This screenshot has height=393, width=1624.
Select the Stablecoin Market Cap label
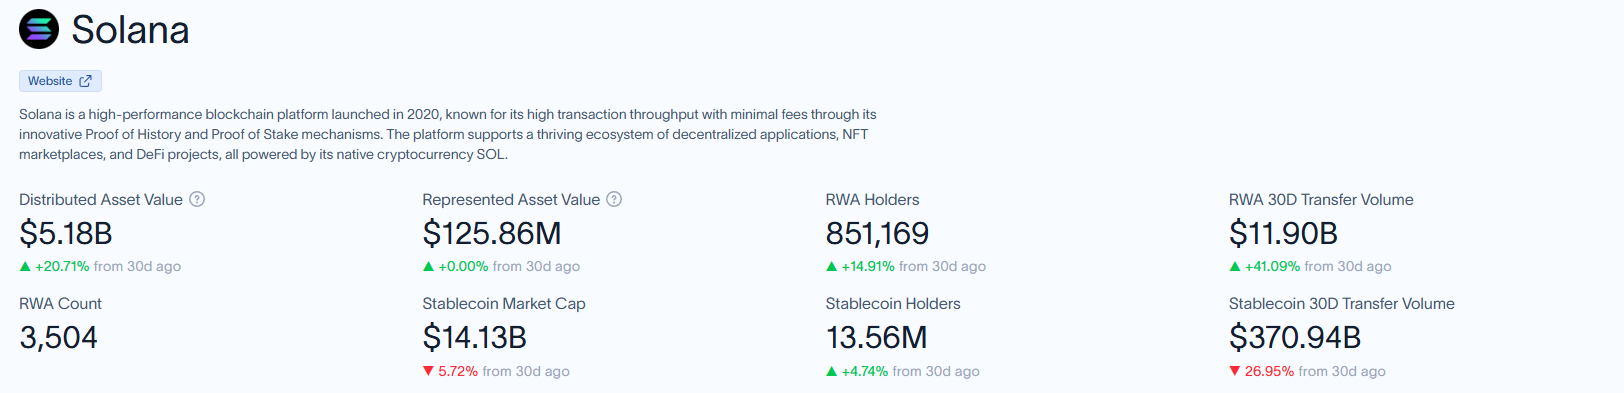click(x=504, y=304)
